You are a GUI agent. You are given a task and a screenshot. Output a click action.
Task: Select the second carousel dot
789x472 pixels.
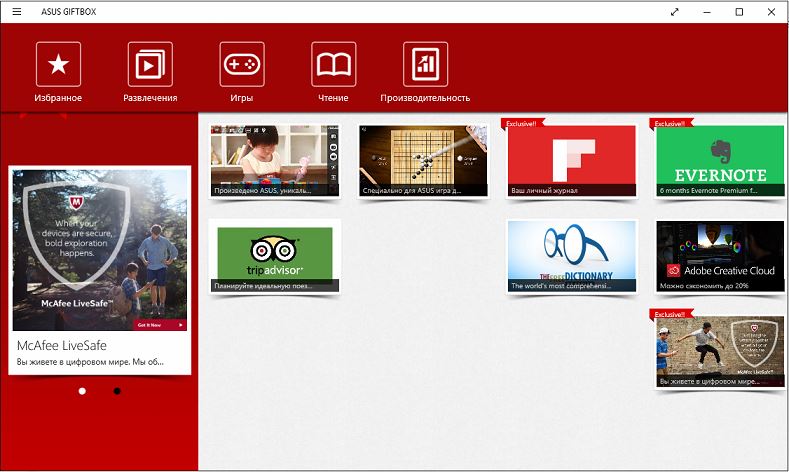pos(117,391)
